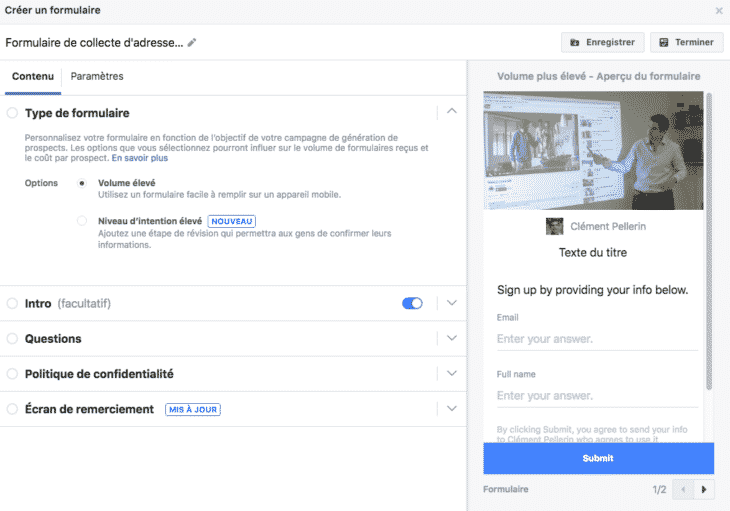
Task: Switch to the Paramètres tab
Action: click(x=97, y=76)
